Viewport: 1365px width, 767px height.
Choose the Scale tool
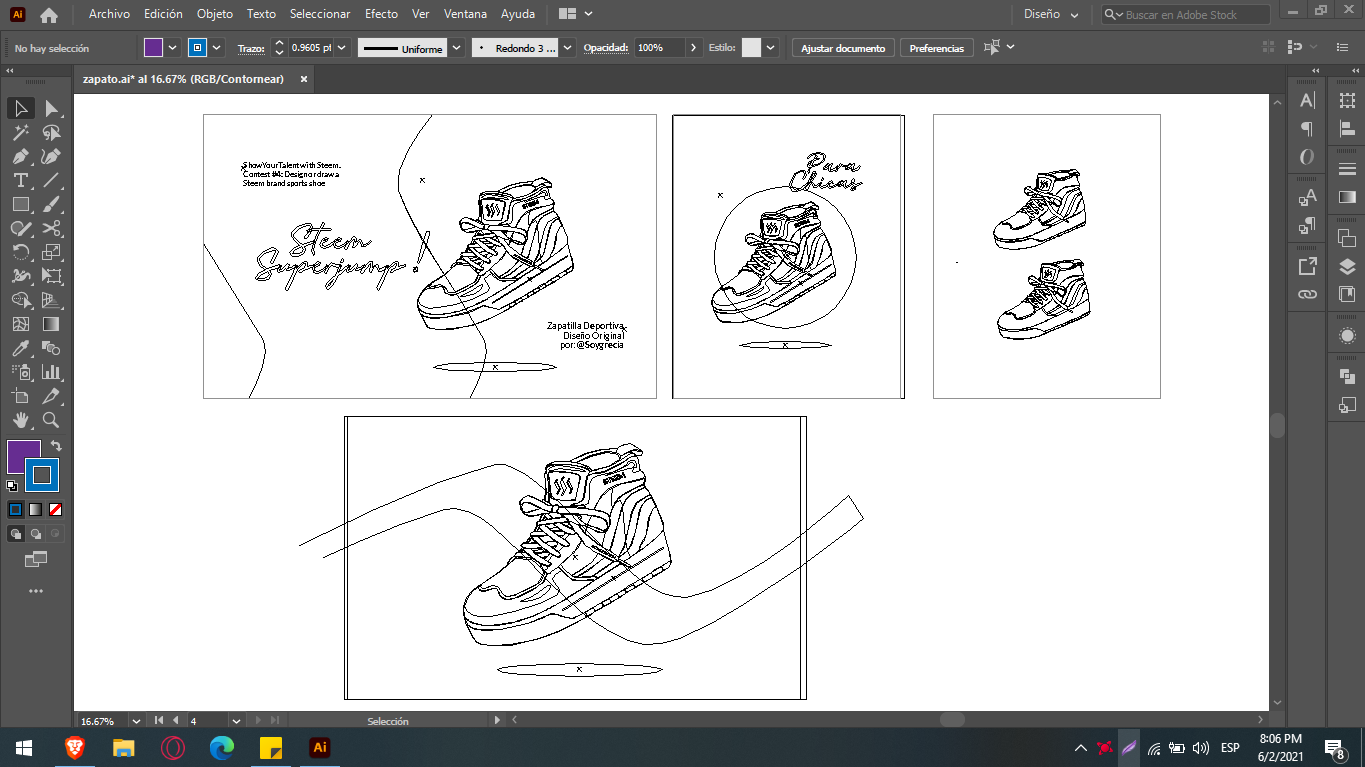point(52,252)
